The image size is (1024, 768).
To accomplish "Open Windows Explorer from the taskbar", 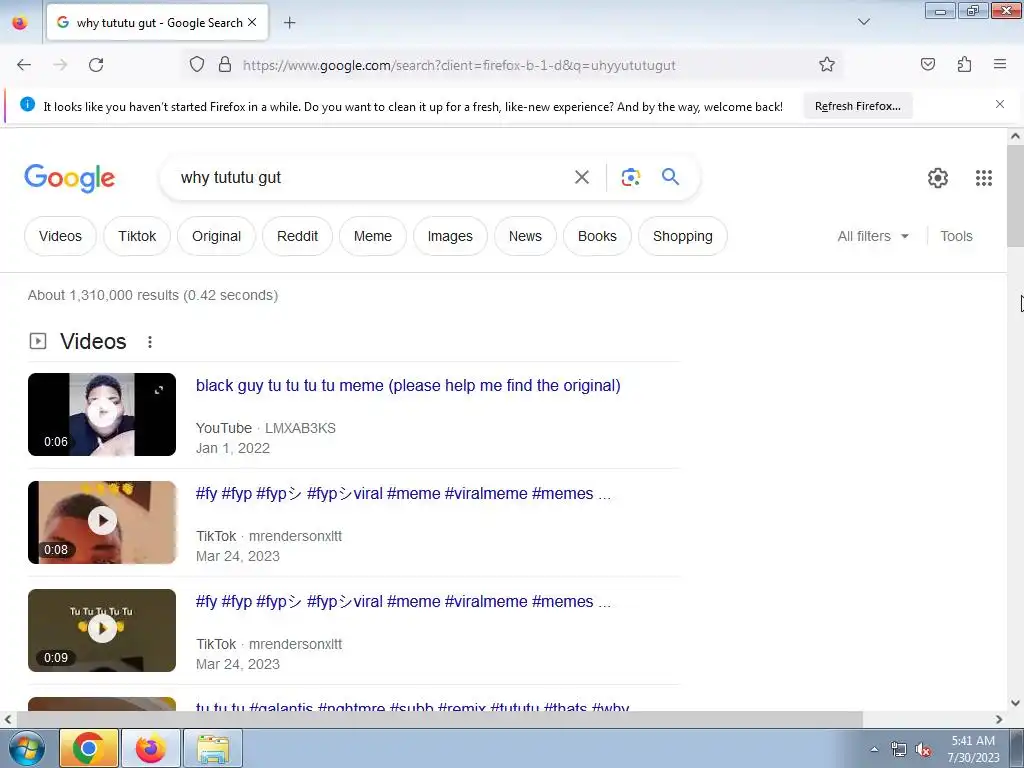I will click(x=213, y=748).
